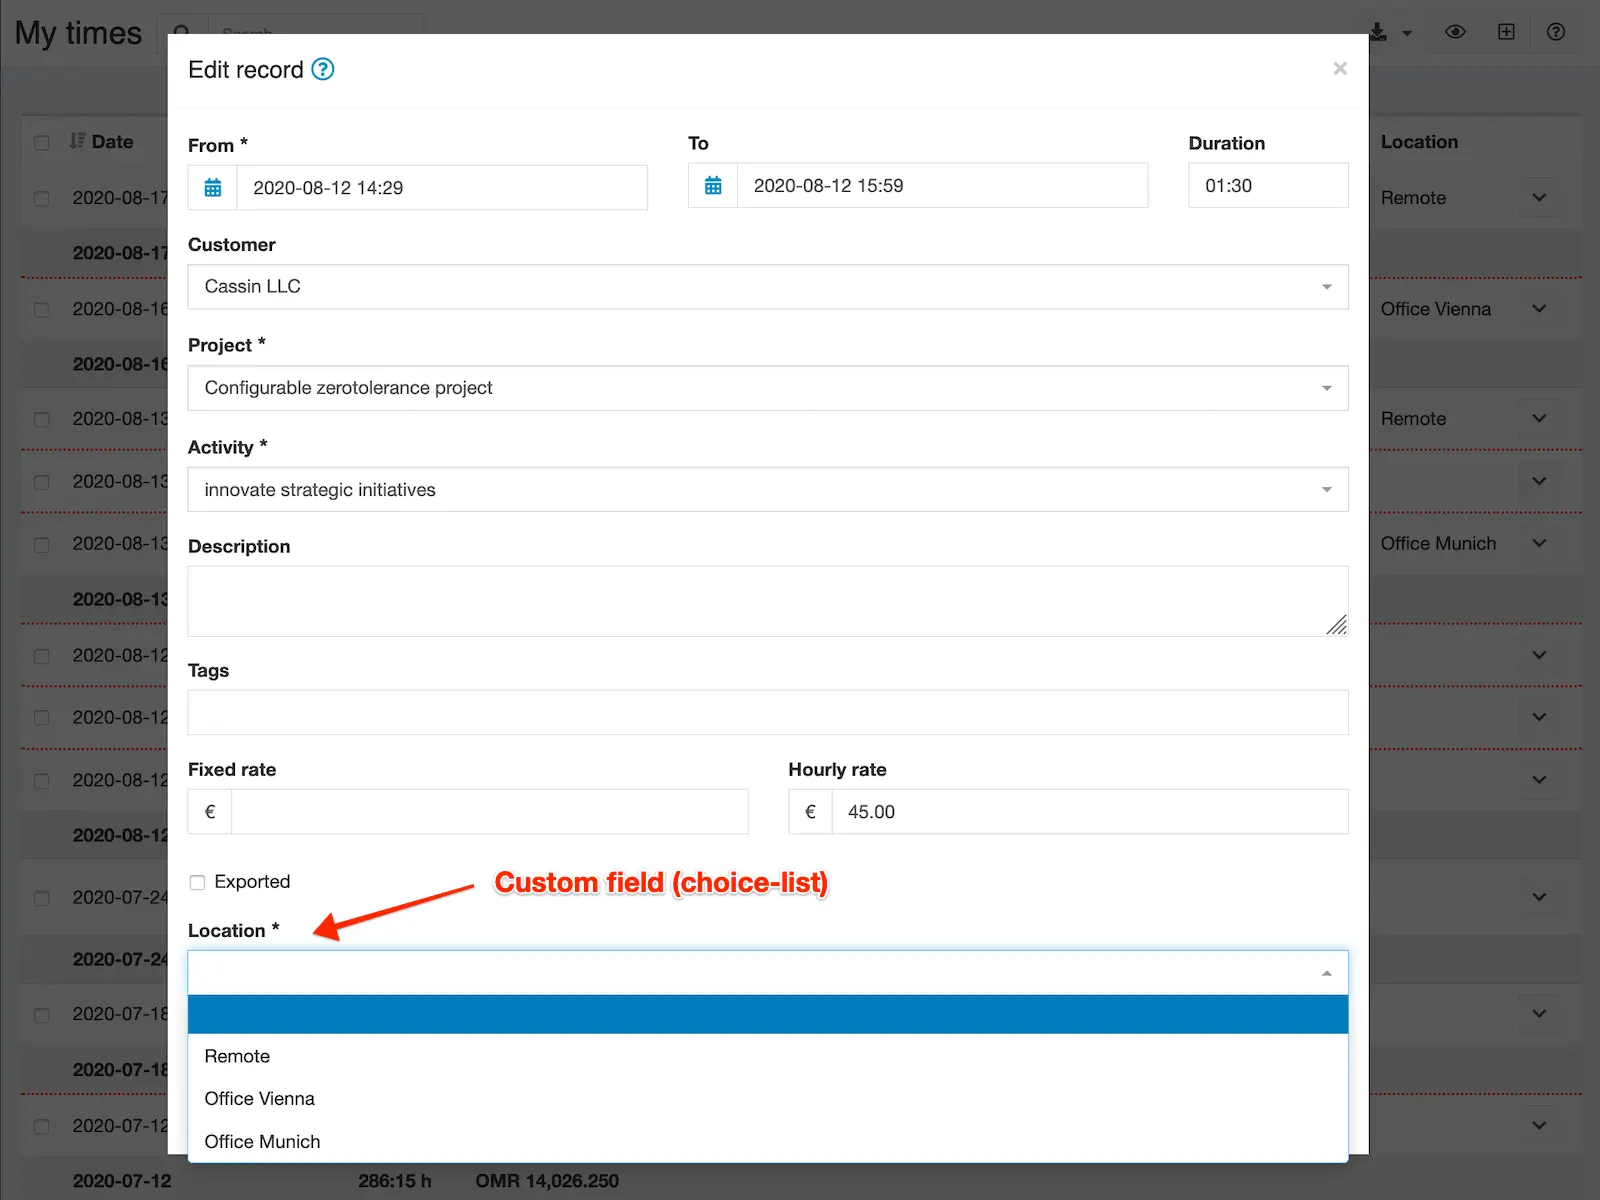Tick the Exported checkbox
The width and height of the screenshot is (1600, 1200).
[x=197, y=882]
